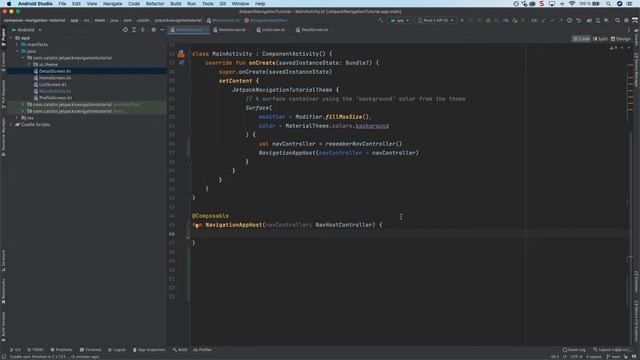Run the app with green play button

coord(462,20)
